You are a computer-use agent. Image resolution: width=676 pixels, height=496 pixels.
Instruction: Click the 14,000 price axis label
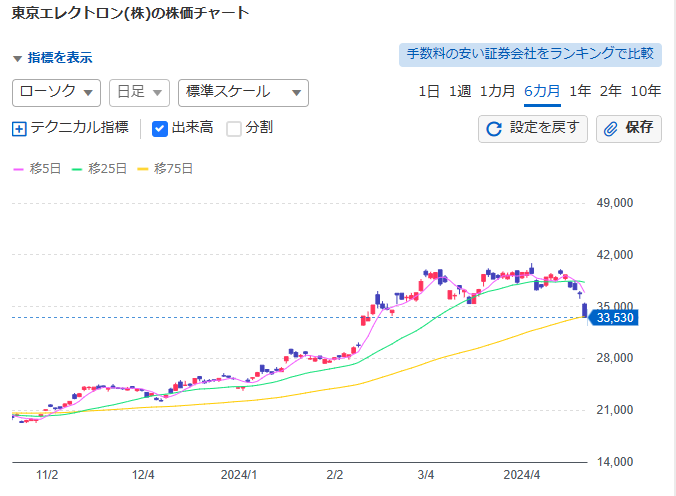coord(615,462)
